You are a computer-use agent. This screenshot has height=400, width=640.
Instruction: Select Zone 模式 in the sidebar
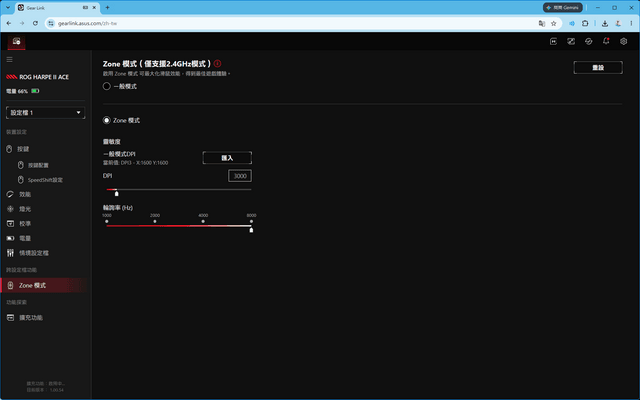click(x=44, y=285)
